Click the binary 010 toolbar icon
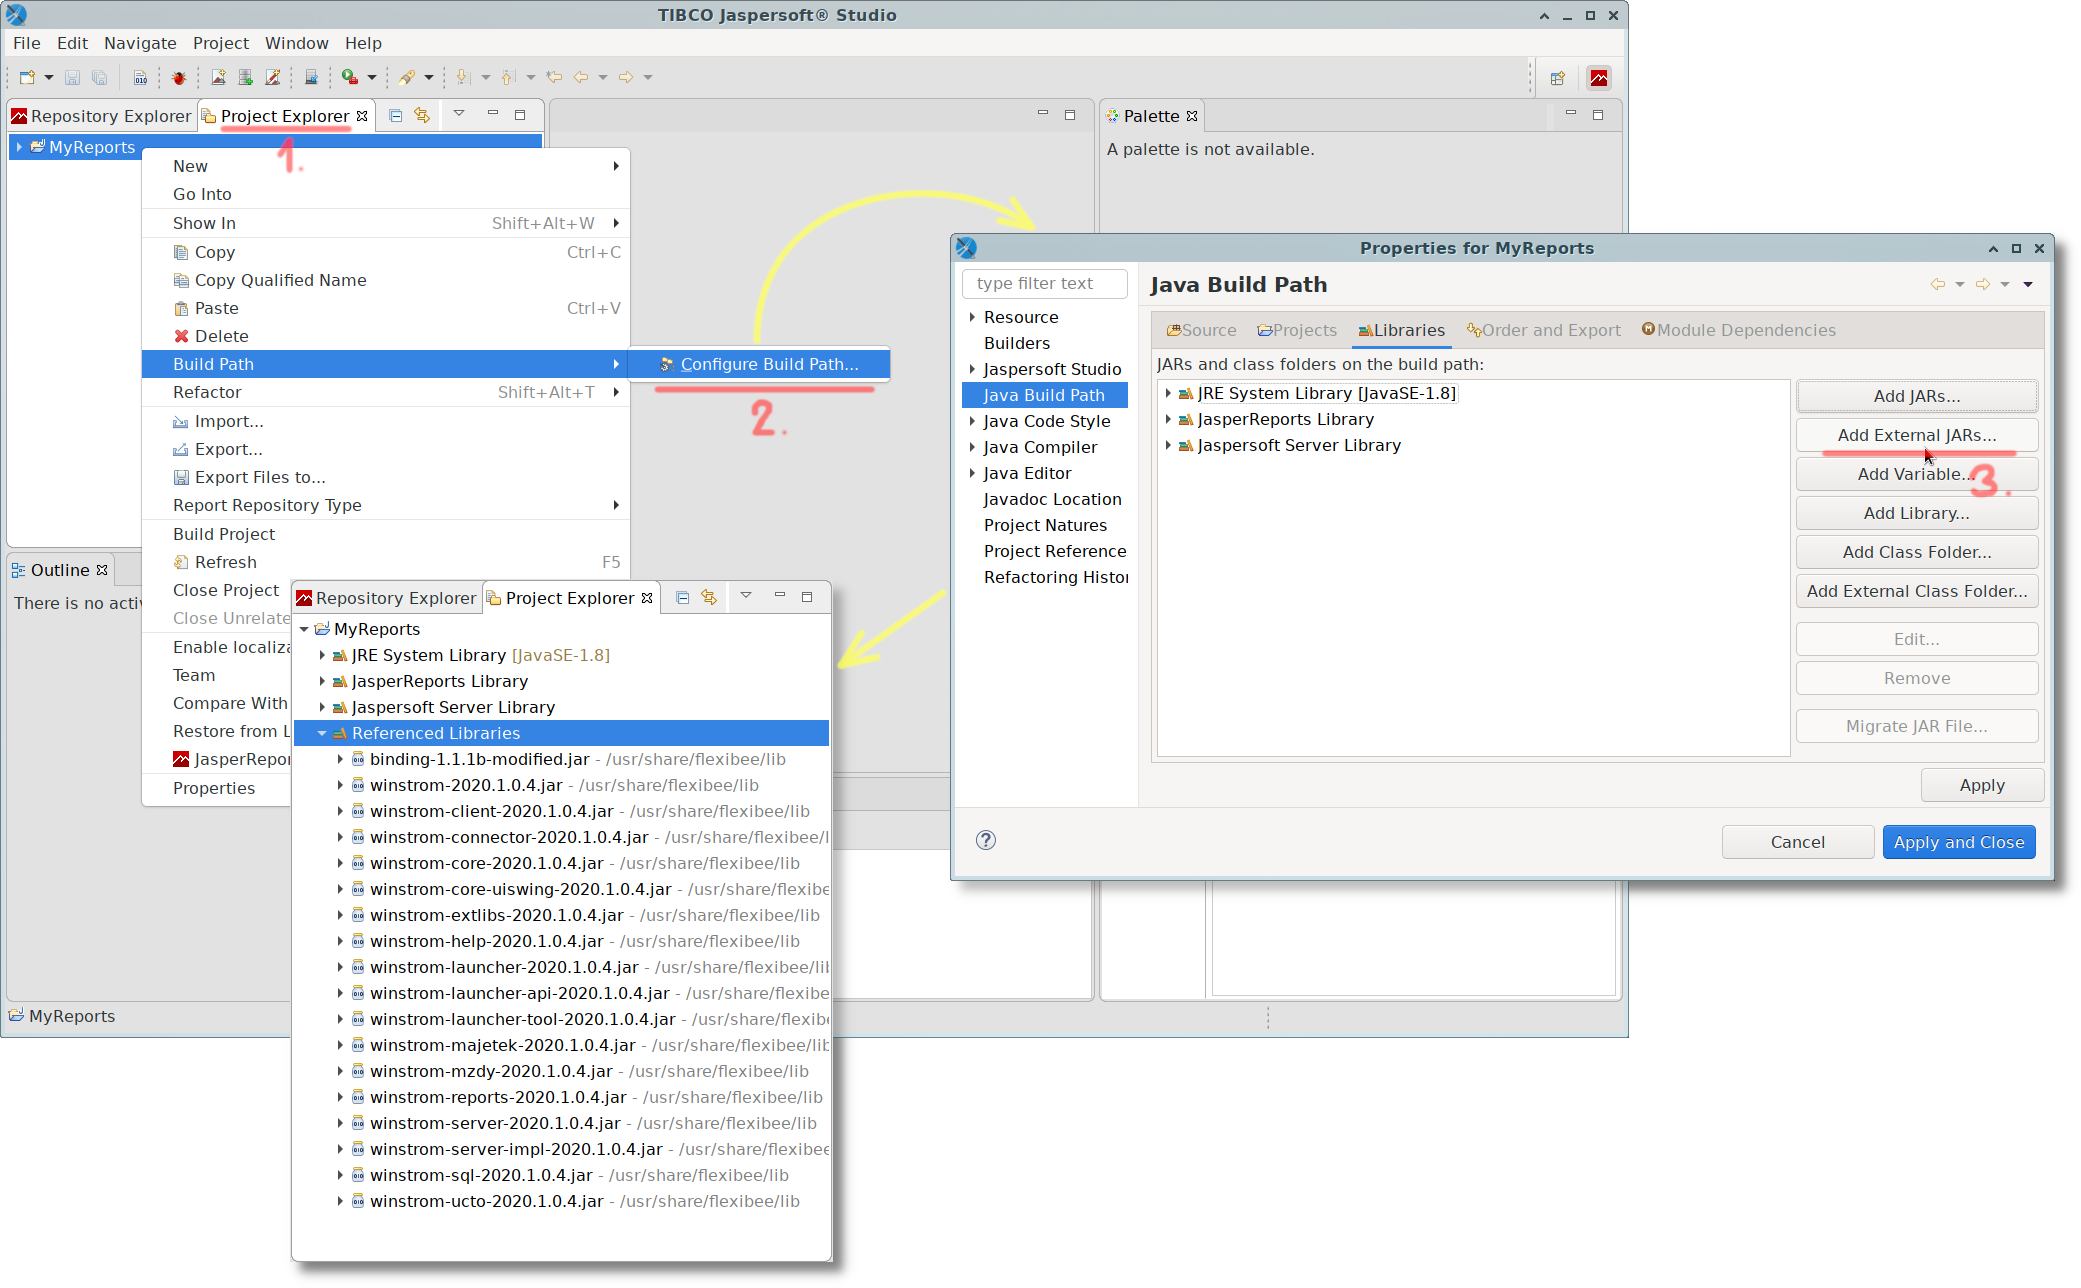 click(140, 77)
